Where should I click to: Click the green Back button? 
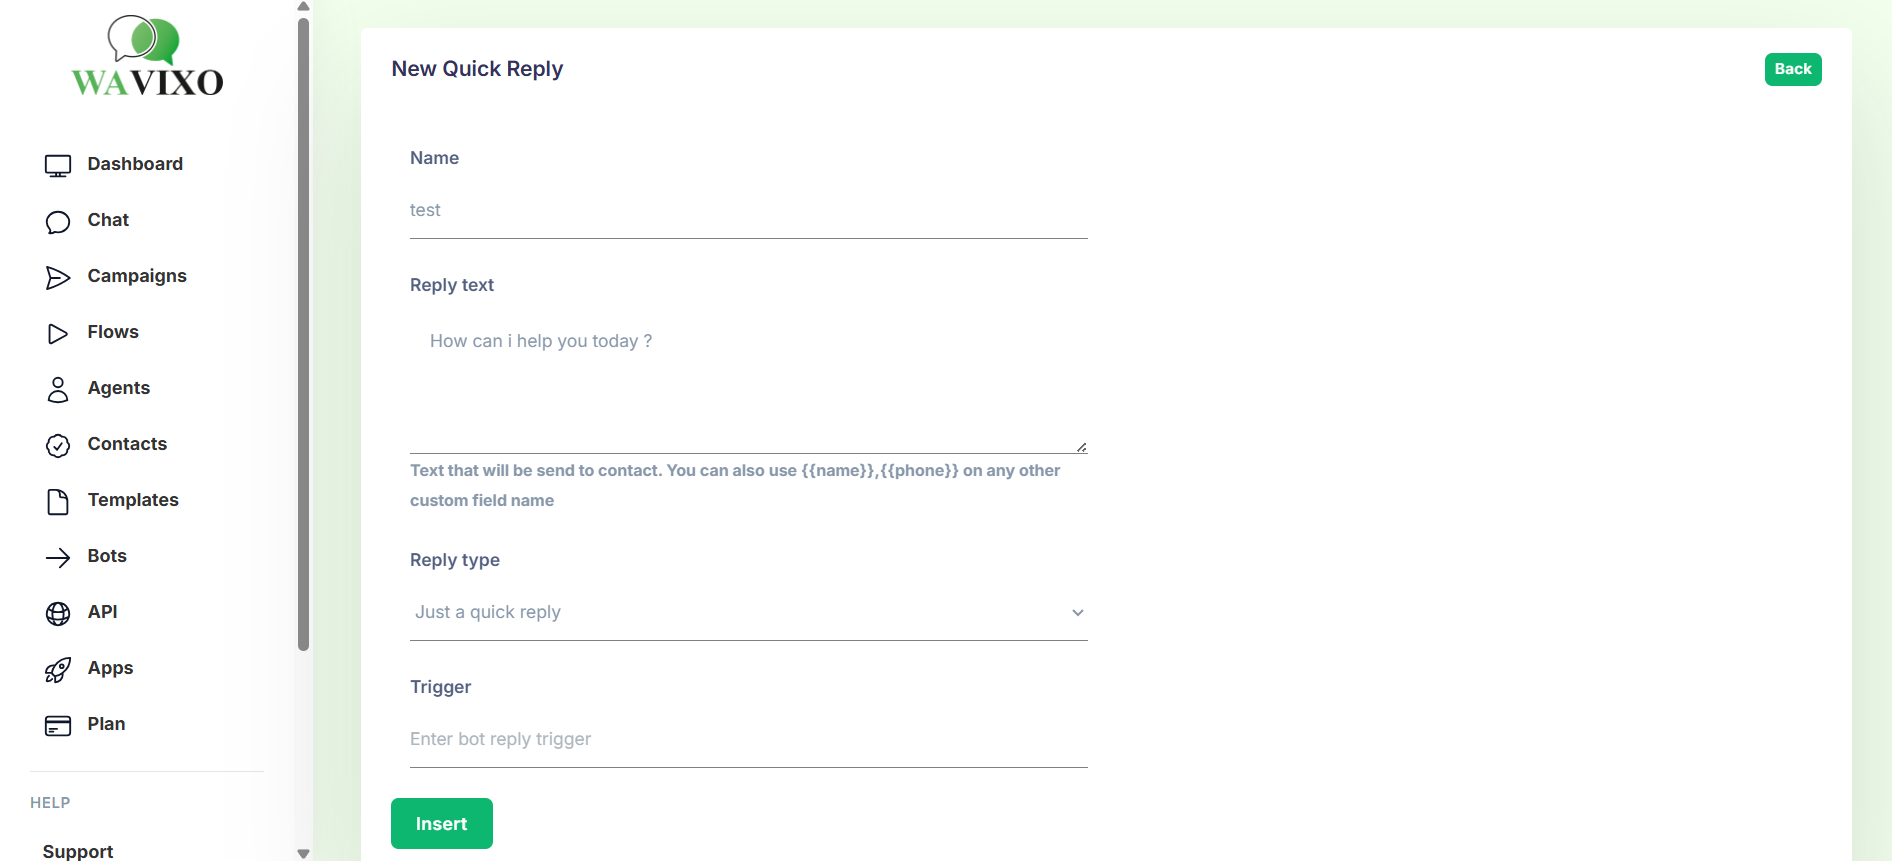coord(1792,70)
